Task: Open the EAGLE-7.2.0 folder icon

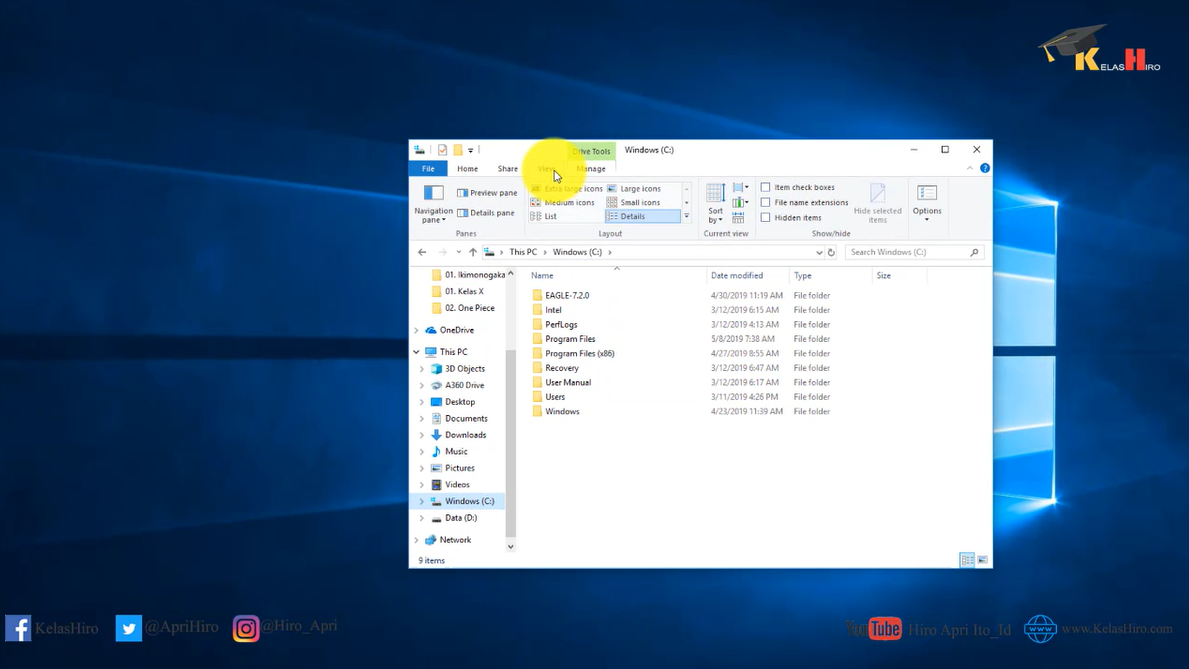Action: (537, 295)
